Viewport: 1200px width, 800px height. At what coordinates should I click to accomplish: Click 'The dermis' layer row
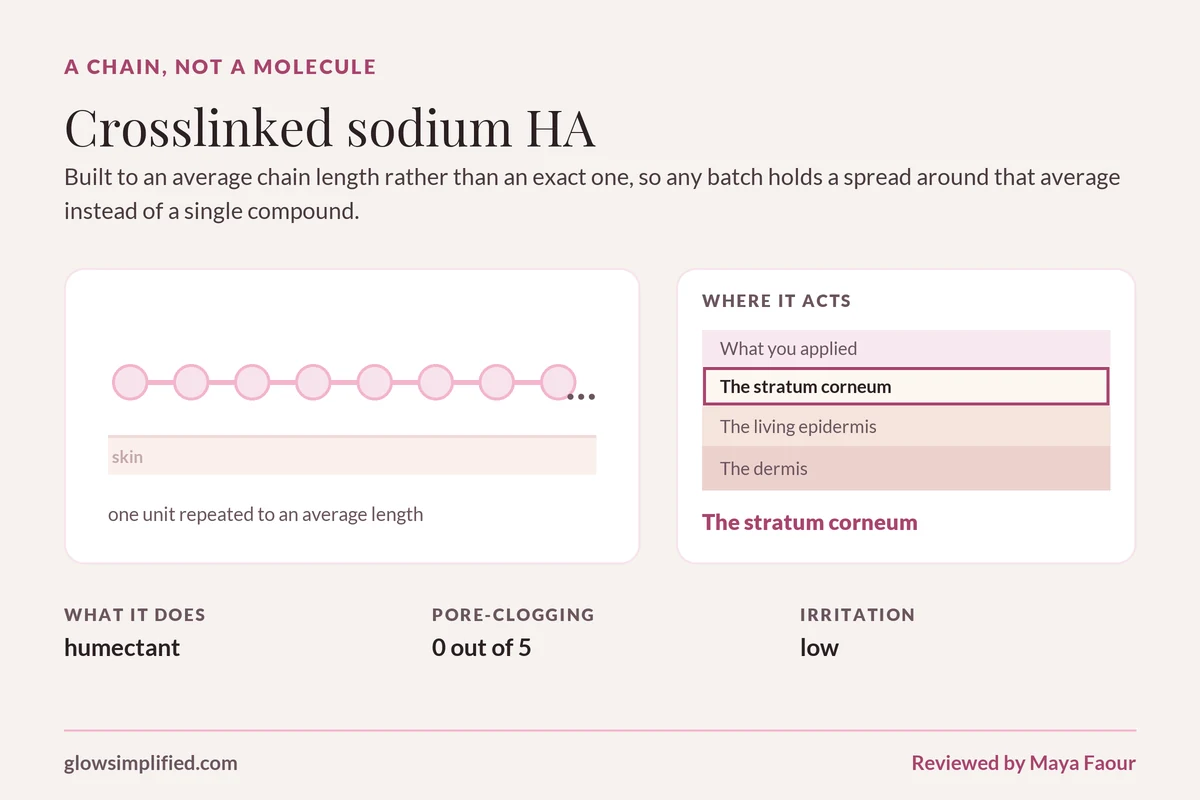906,469
